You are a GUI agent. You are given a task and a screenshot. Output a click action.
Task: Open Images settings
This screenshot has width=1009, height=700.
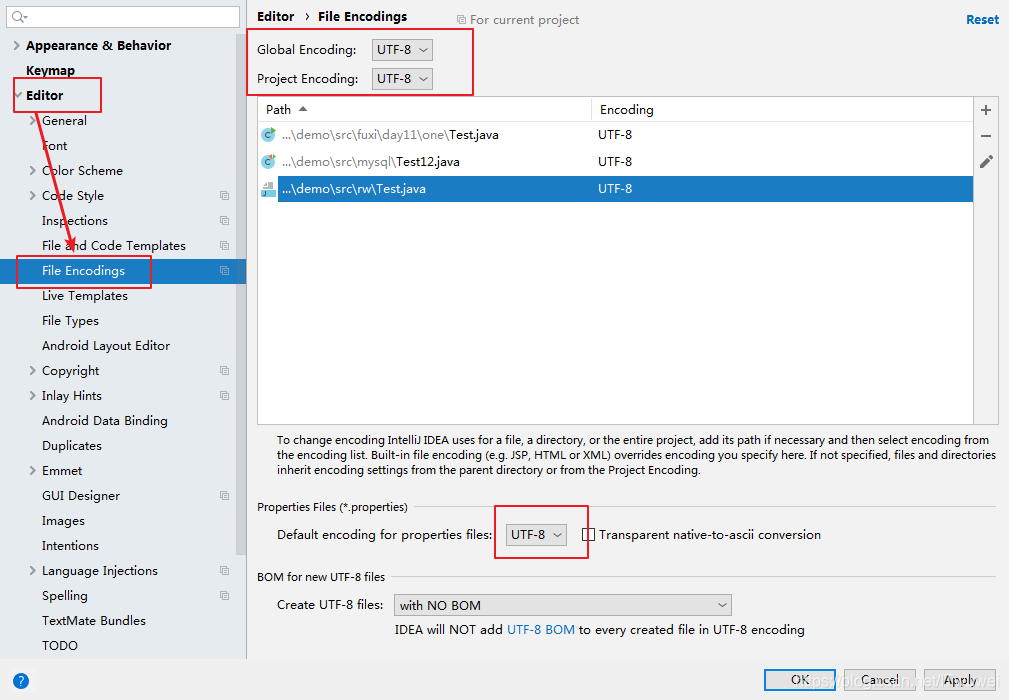click(63, 520)
